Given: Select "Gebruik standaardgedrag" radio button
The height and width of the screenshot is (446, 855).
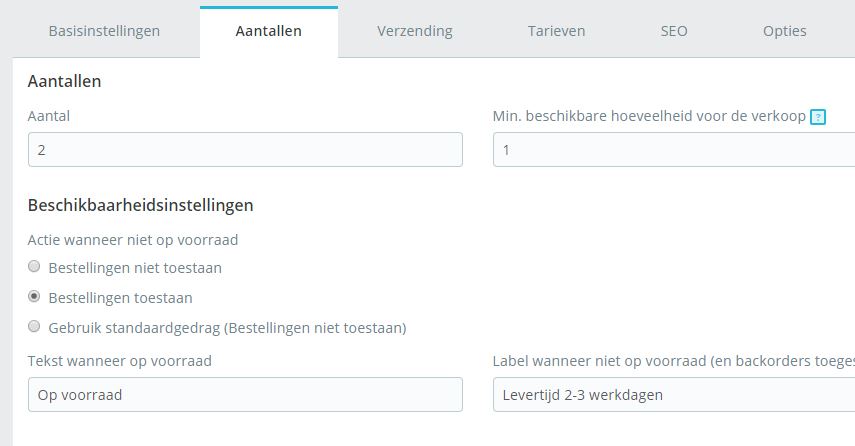Looking at the screenshot, I should (35, 327).
